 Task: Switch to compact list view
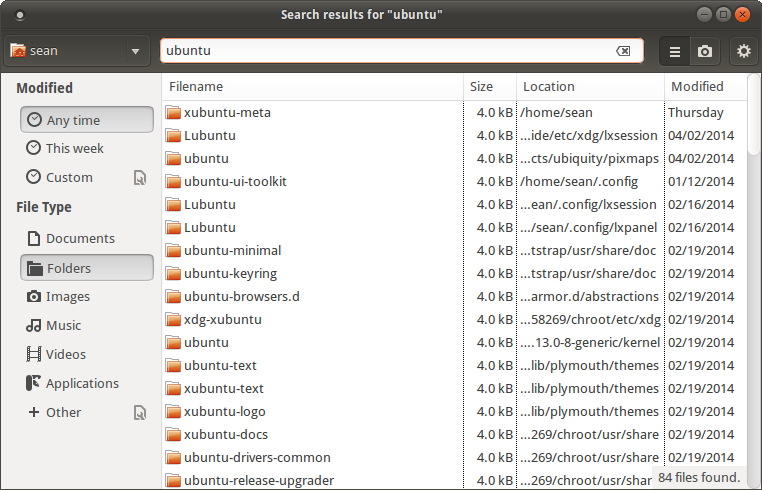[x=675, y=51]
